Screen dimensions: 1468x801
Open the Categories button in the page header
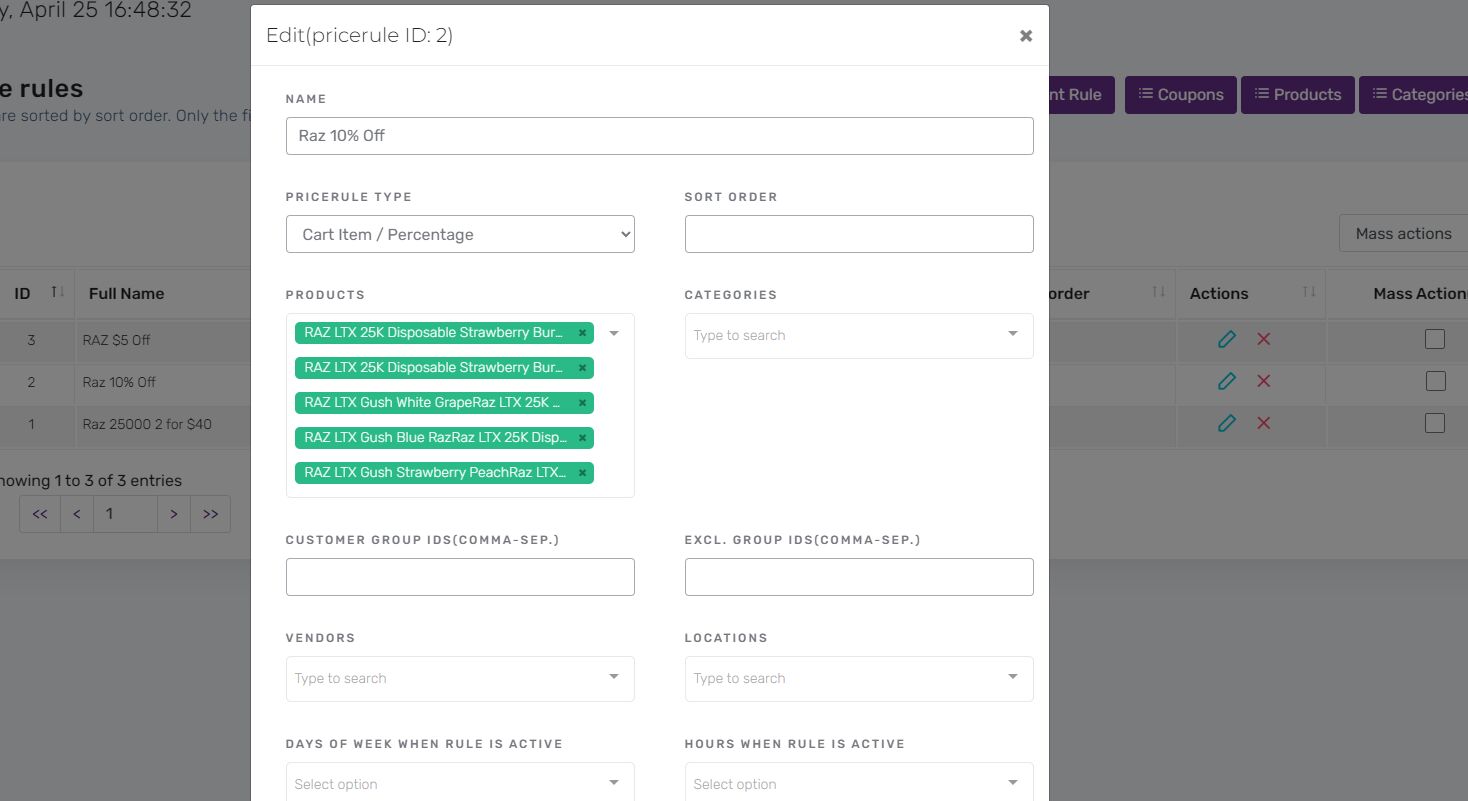(x=1414, y=95)
